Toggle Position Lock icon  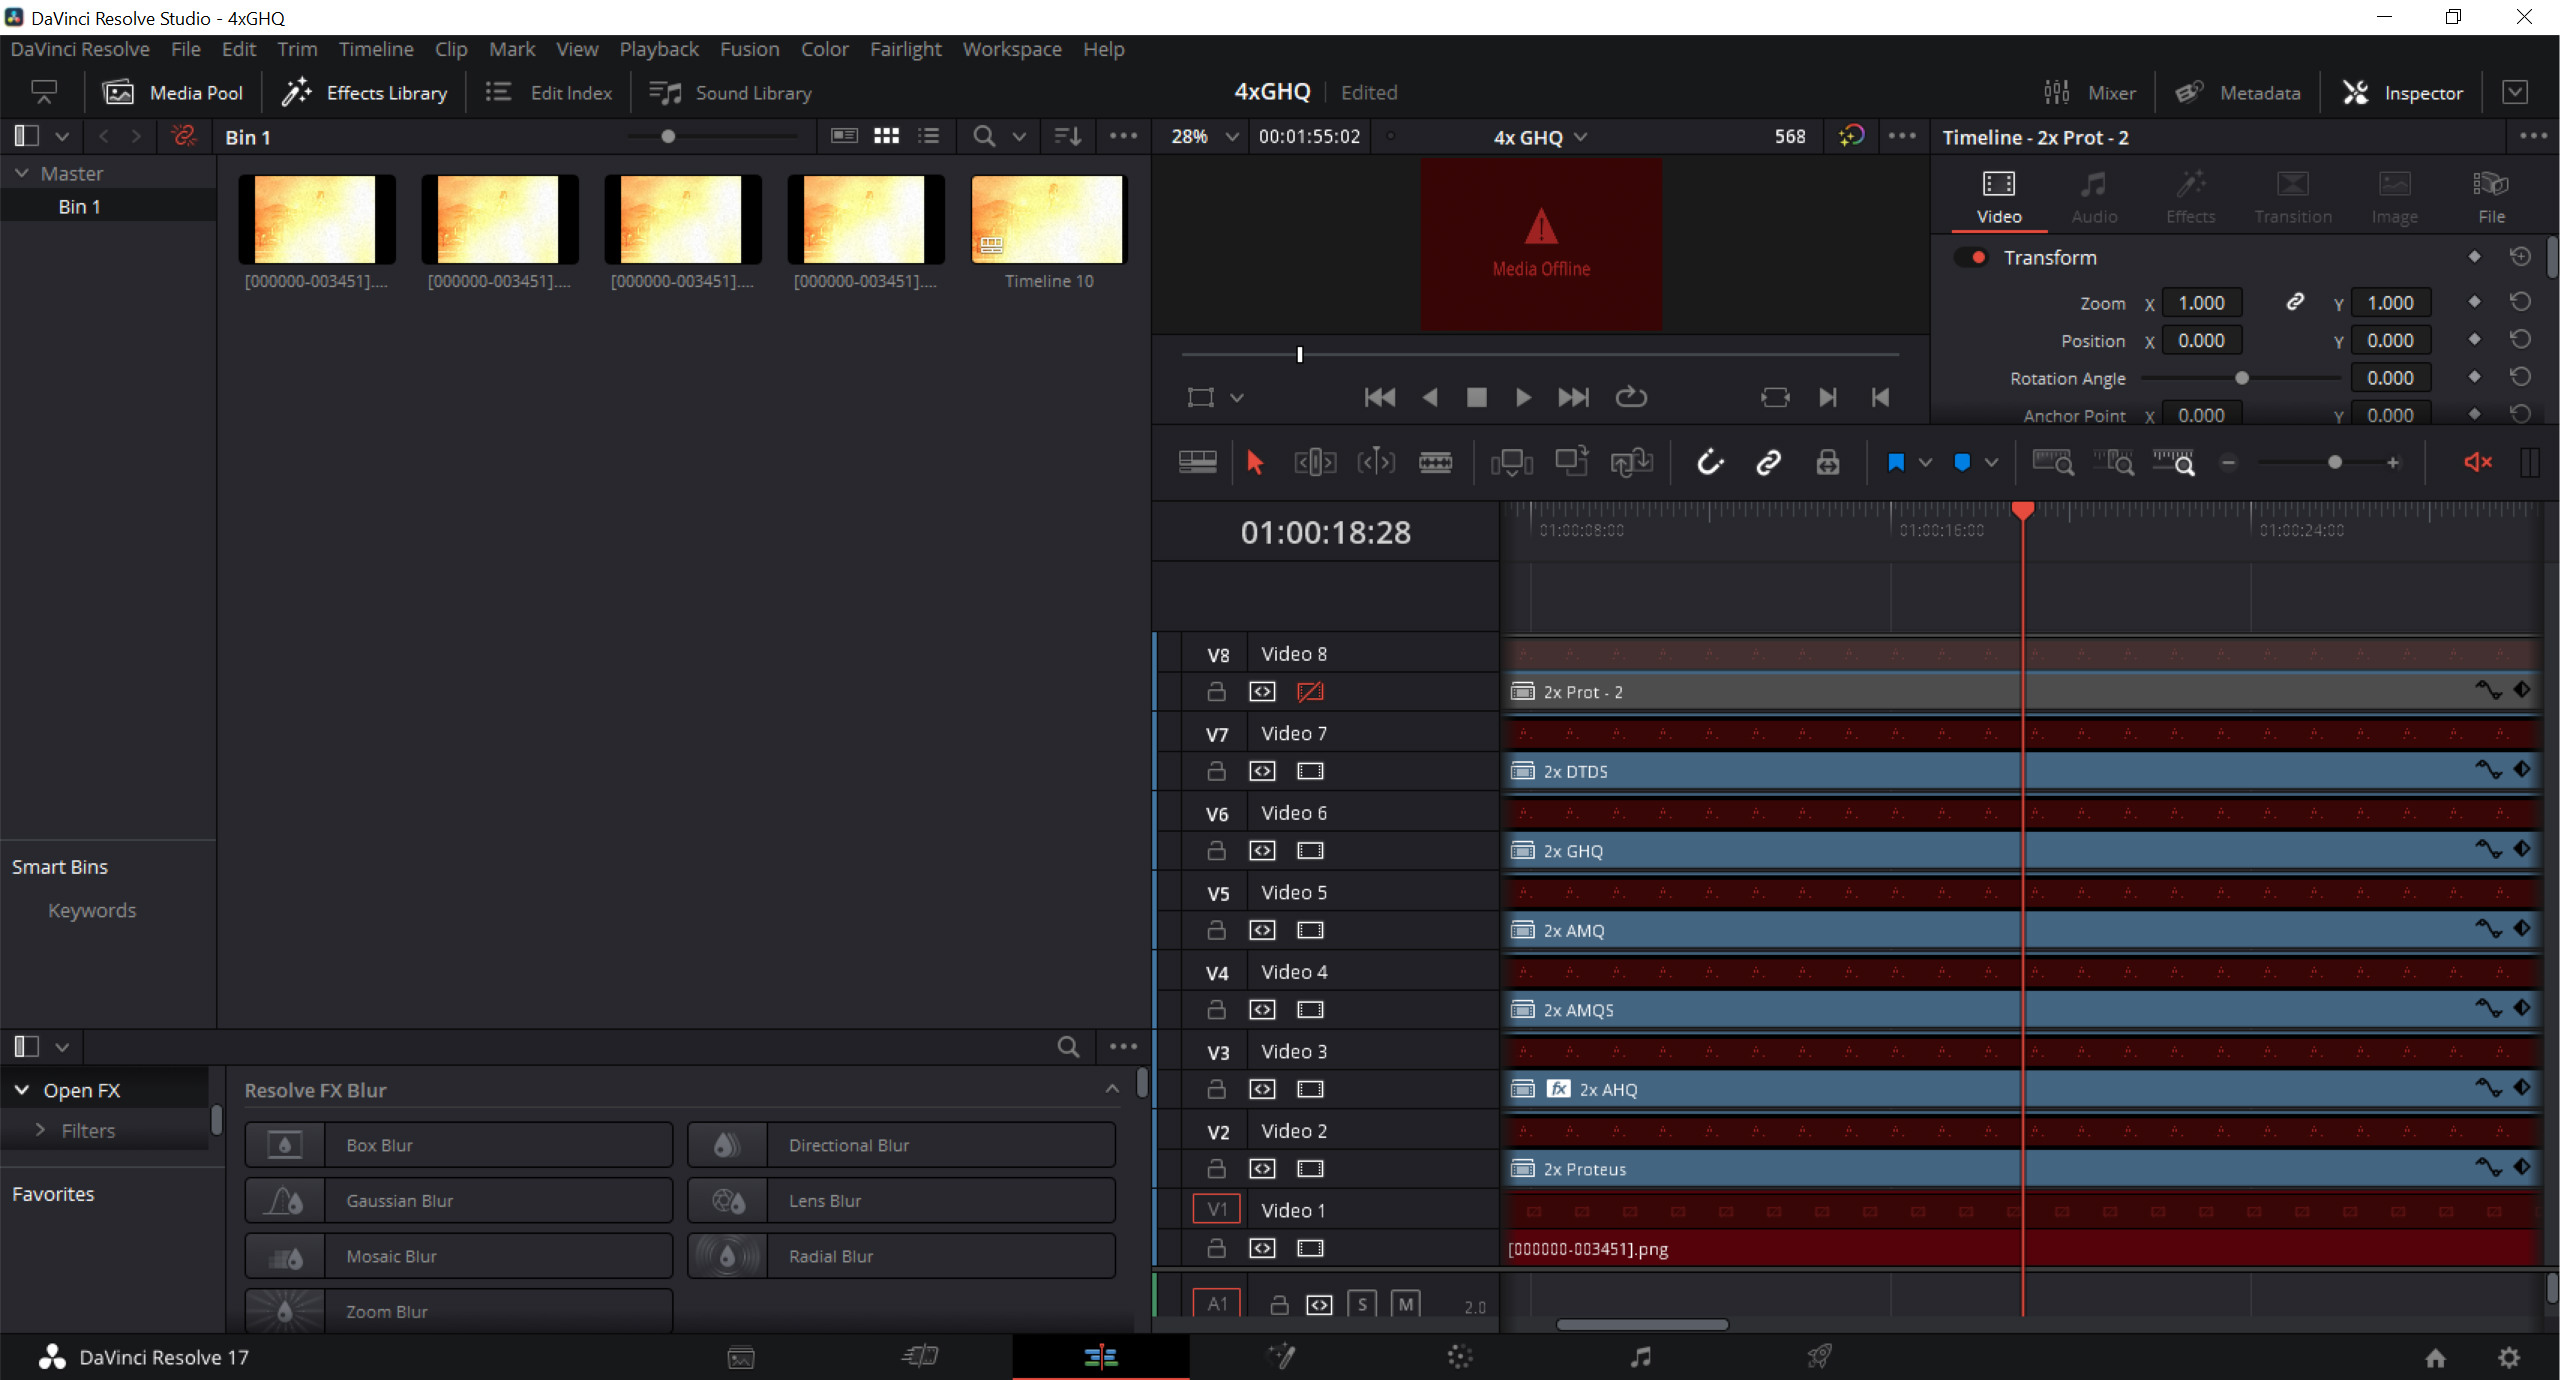(1828, 462)
